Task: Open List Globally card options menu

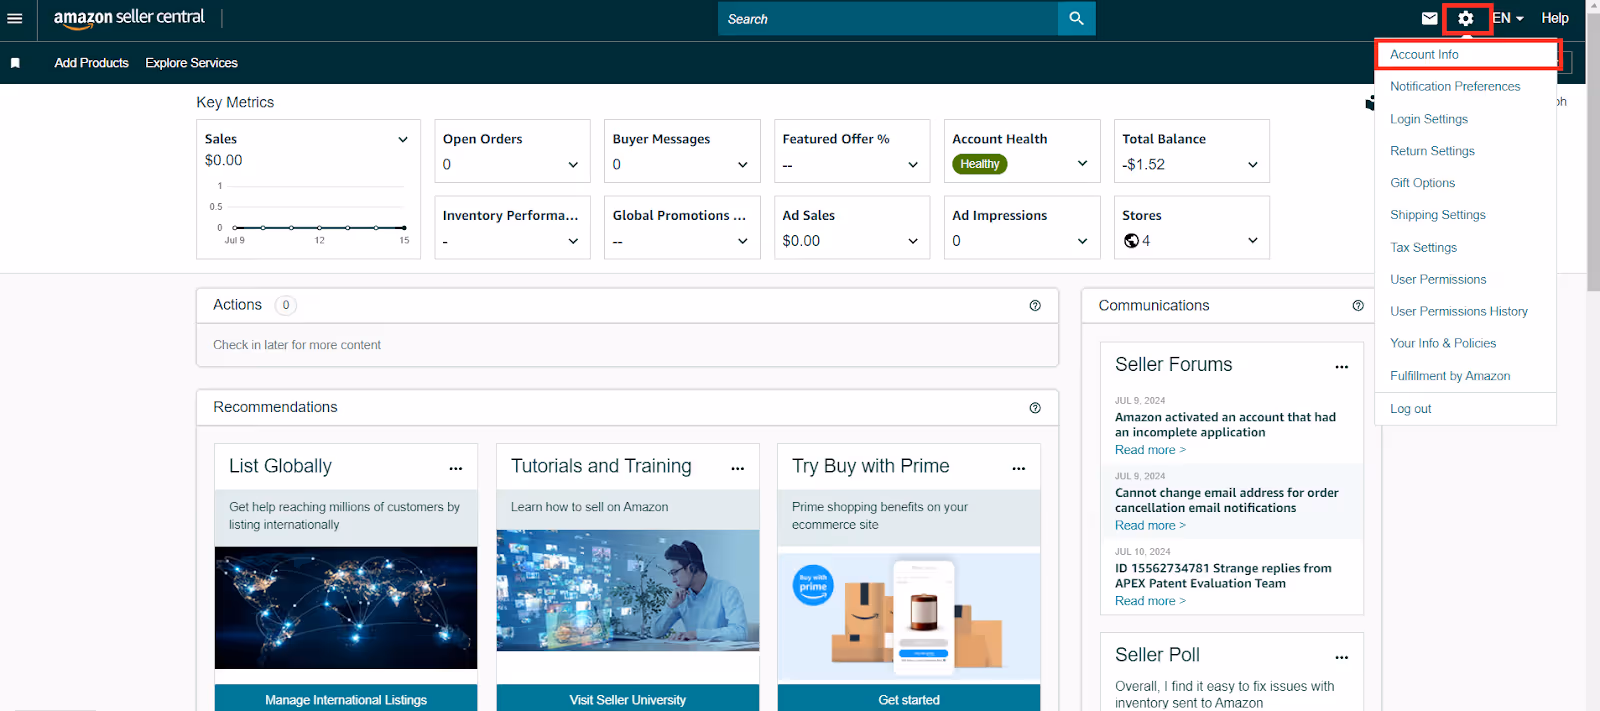Action: coord(456,468)
